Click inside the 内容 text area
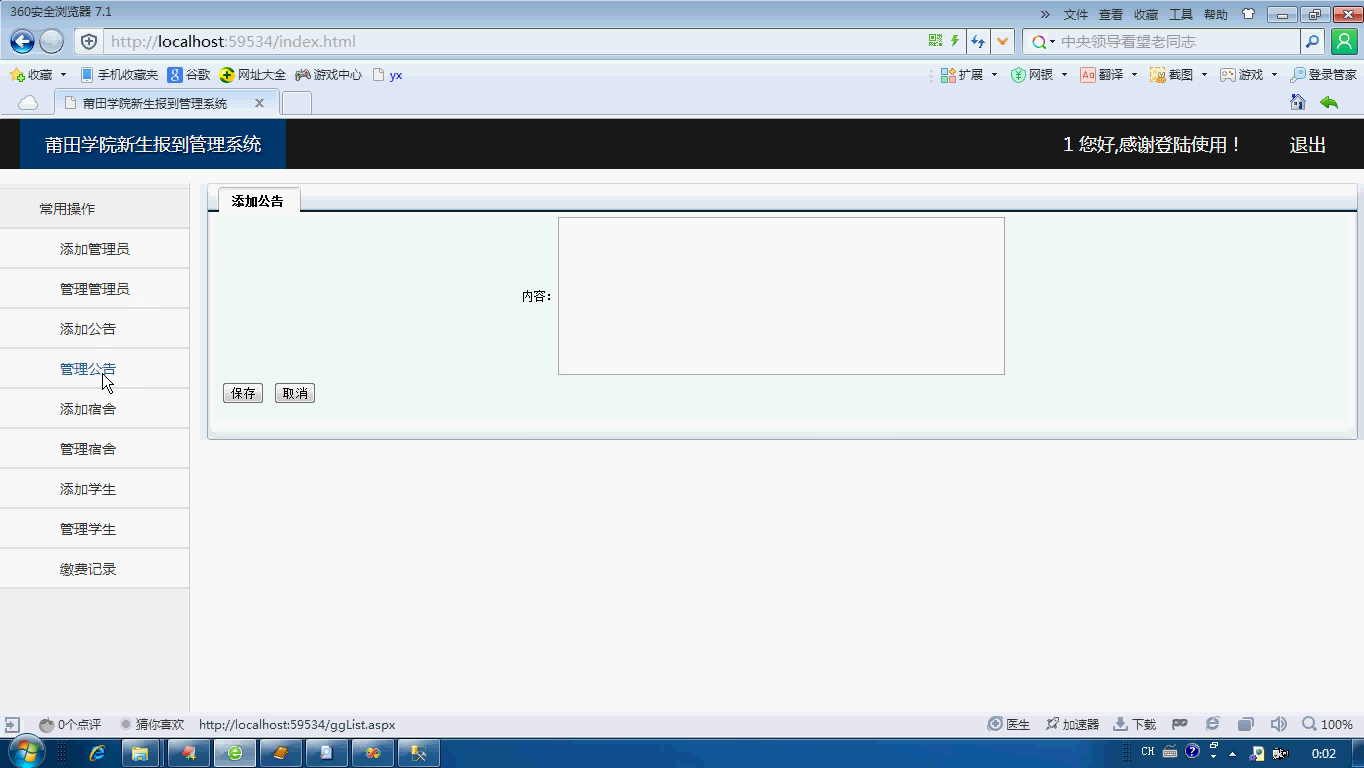 pos(781,296)
